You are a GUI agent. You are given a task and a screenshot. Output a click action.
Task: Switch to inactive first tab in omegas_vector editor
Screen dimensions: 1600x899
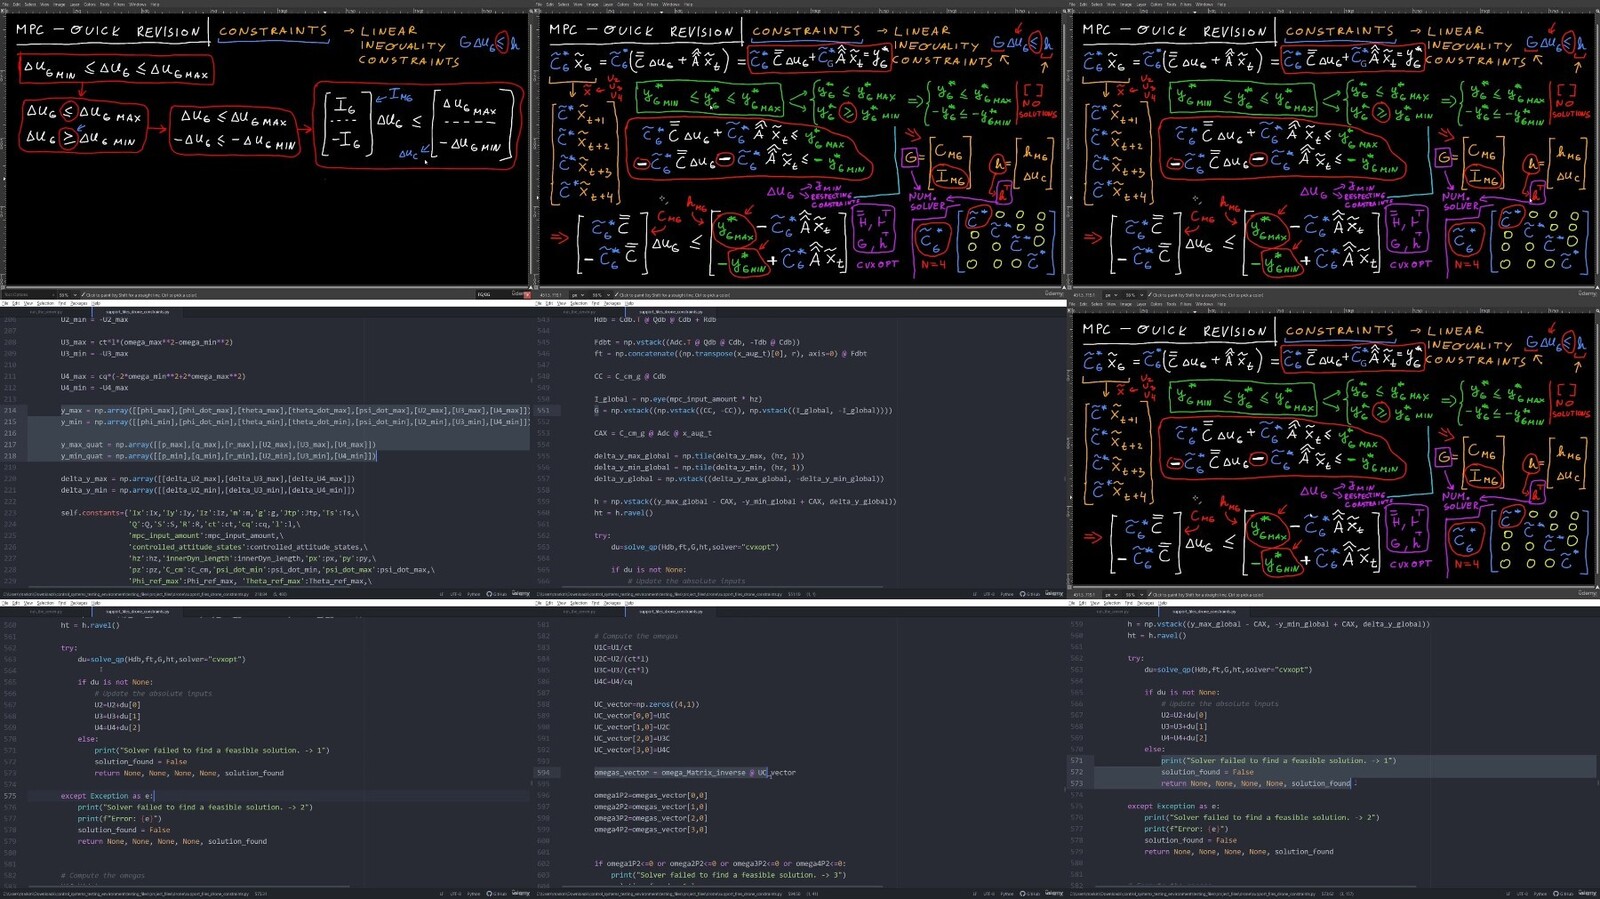(x=580, y=611)
